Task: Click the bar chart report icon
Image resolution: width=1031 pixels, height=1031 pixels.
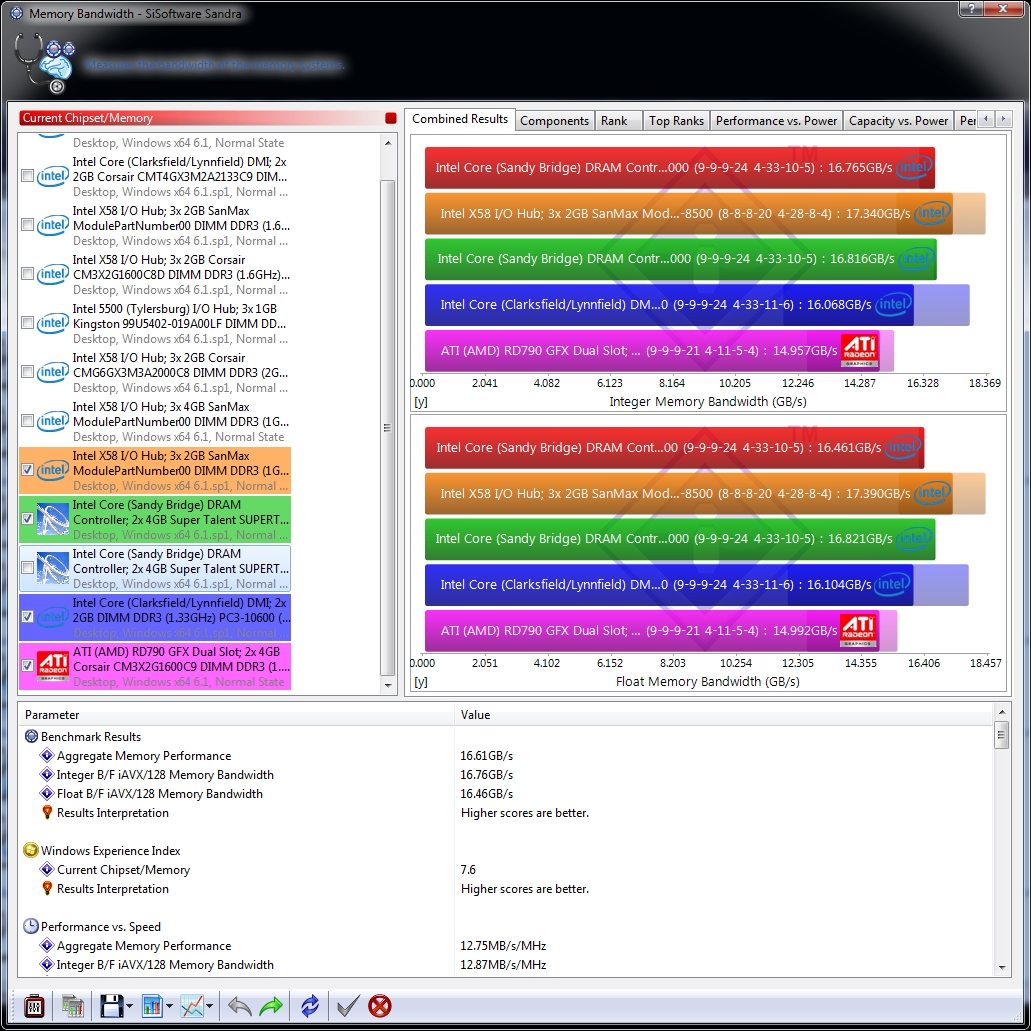Action: (152, 1006)
